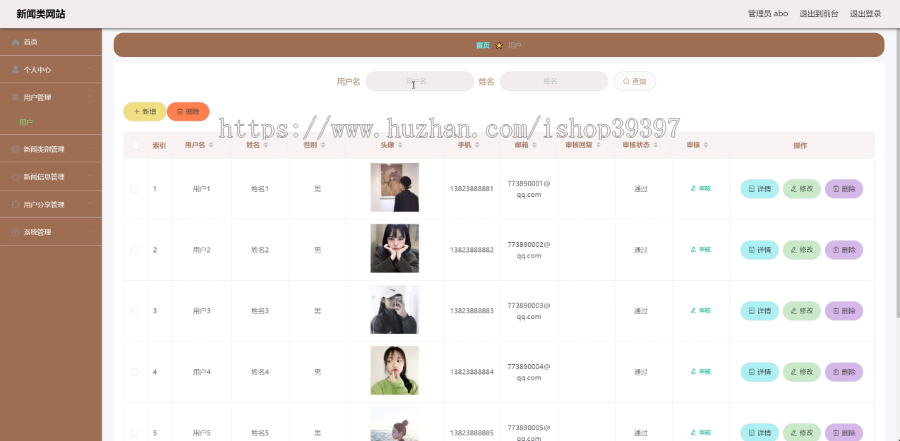Open 详情 for 用户5 row
Image resolution: width=900 pixels, height=441 pixels.
coord(759,432)
